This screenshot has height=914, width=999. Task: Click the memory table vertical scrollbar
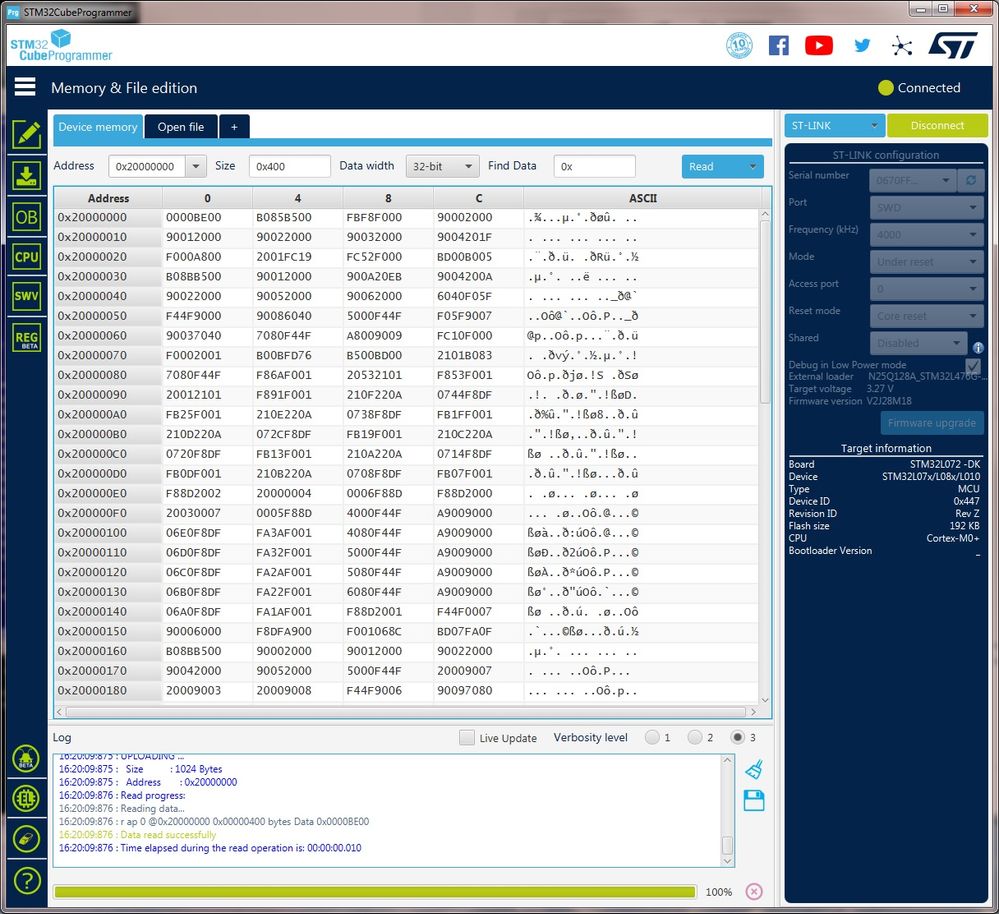click(x=765, y=312)
